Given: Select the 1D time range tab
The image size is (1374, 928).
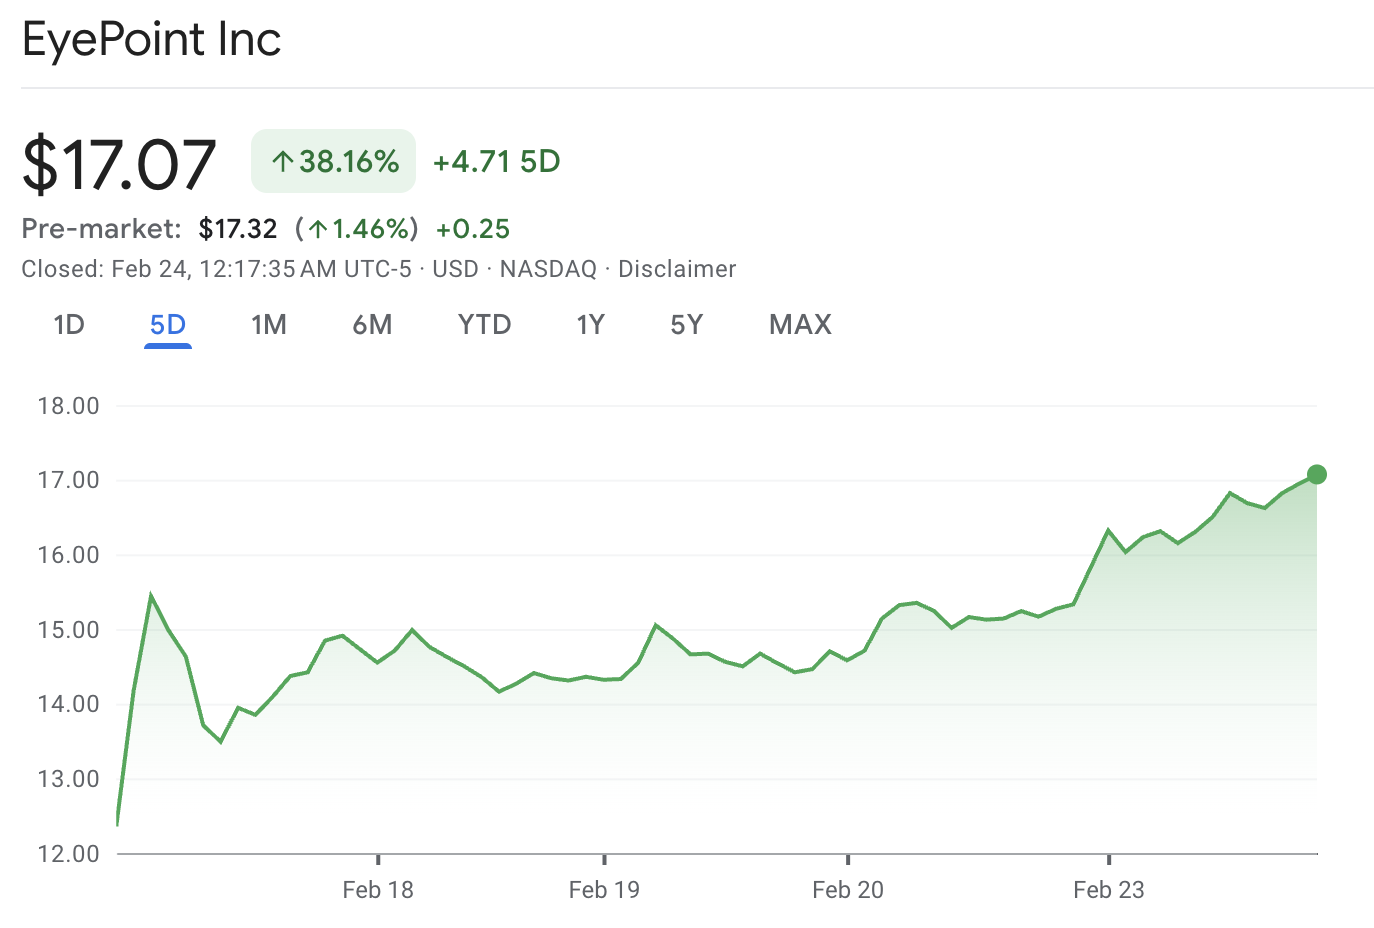Looking at the screenshot, I should [x=69, y=324].
